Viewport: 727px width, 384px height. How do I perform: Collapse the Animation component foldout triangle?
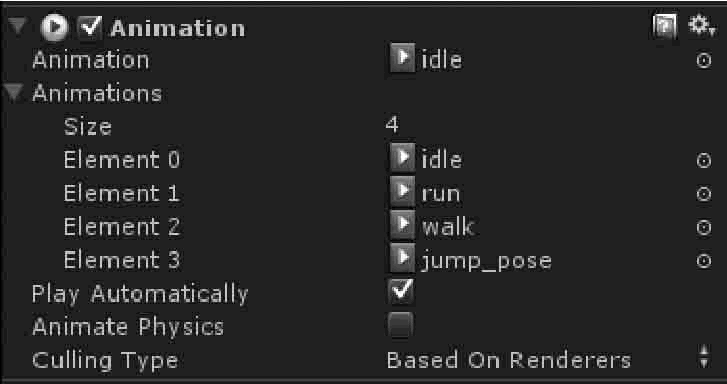[19, 27]
